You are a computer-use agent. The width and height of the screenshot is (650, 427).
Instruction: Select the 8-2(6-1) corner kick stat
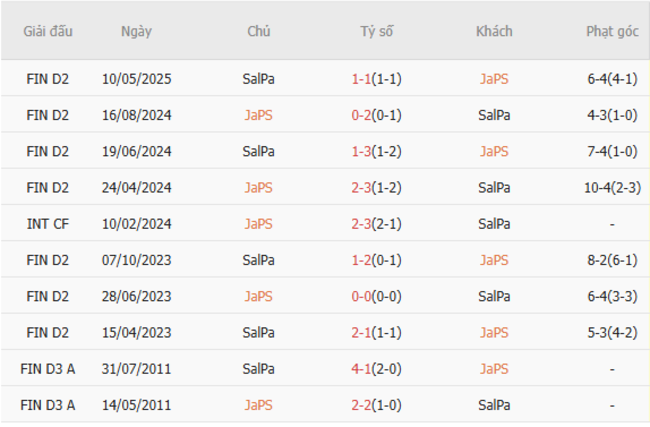click(612, 260)
